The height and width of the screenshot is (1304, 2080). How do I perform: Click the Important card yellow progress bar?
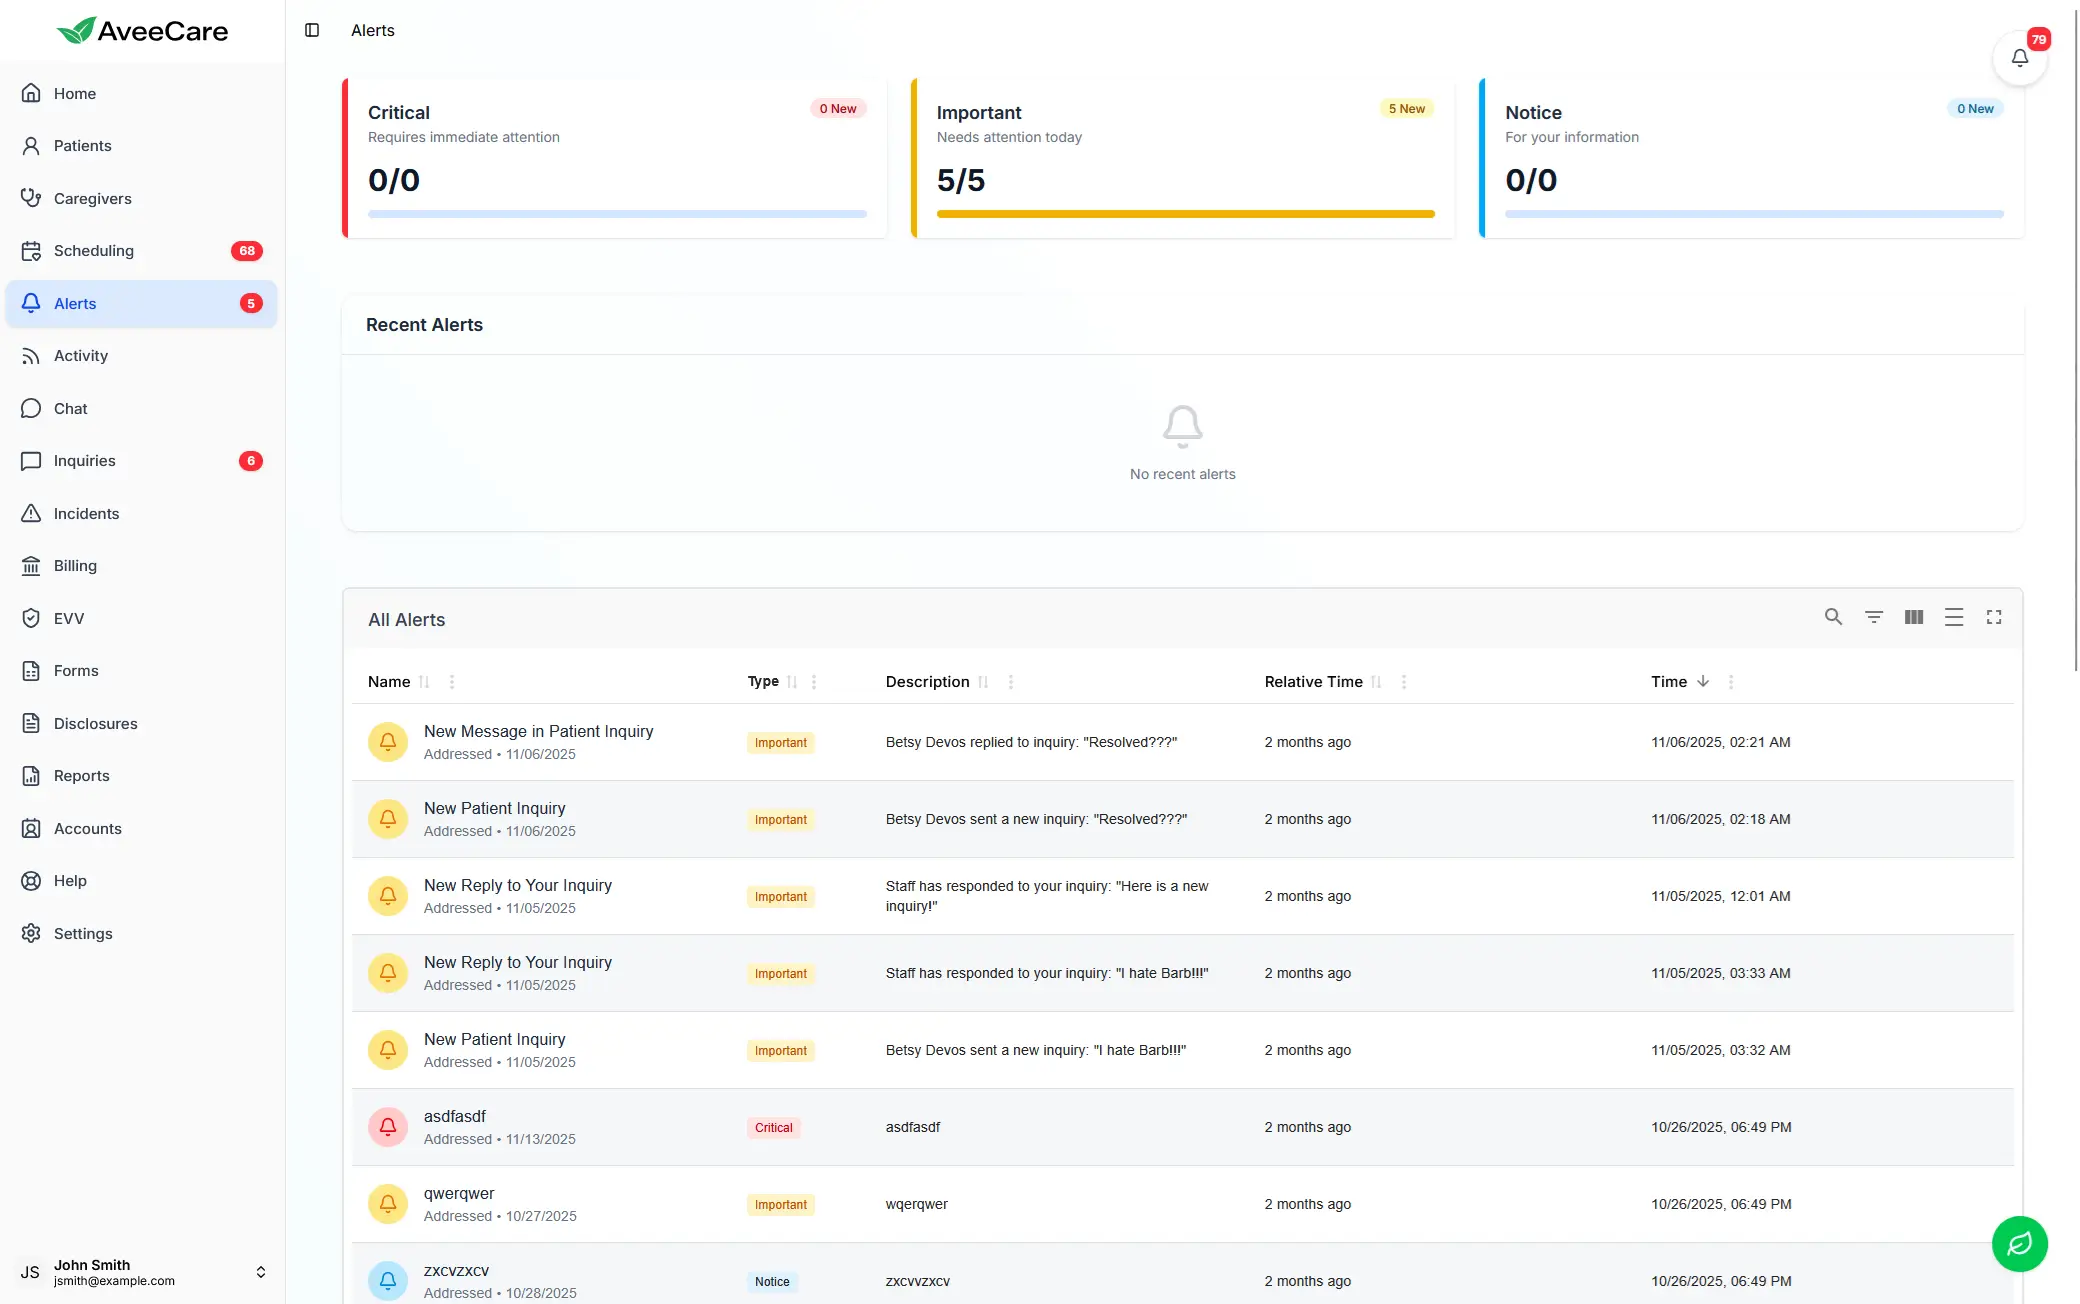coord(1185,214)
